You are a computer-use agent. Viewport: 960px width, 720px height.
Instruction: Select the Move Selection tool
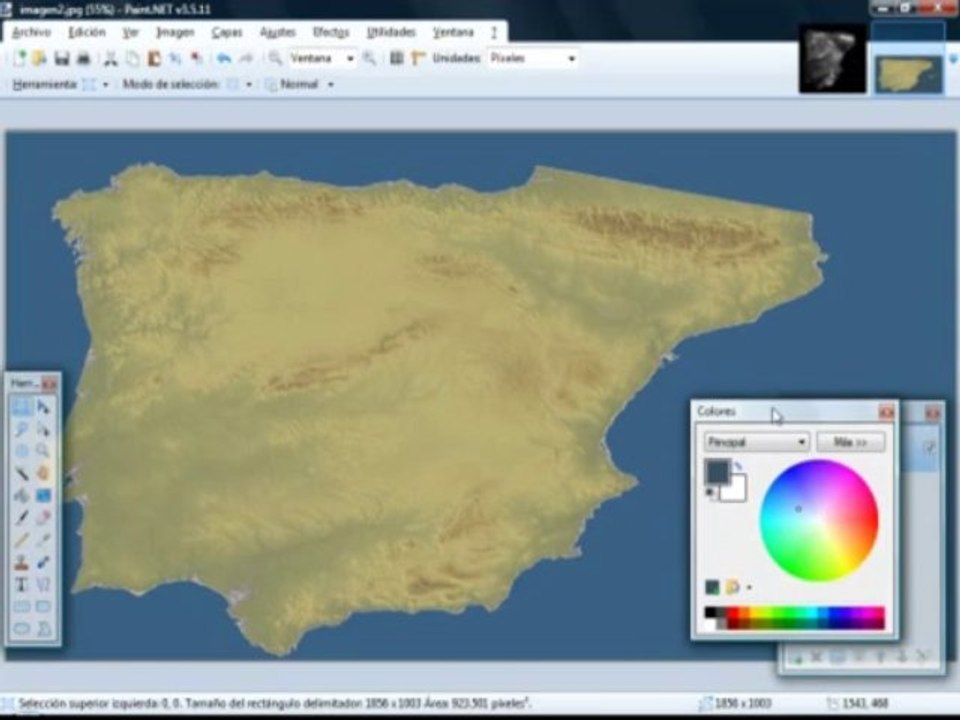(x=43, y=429)
